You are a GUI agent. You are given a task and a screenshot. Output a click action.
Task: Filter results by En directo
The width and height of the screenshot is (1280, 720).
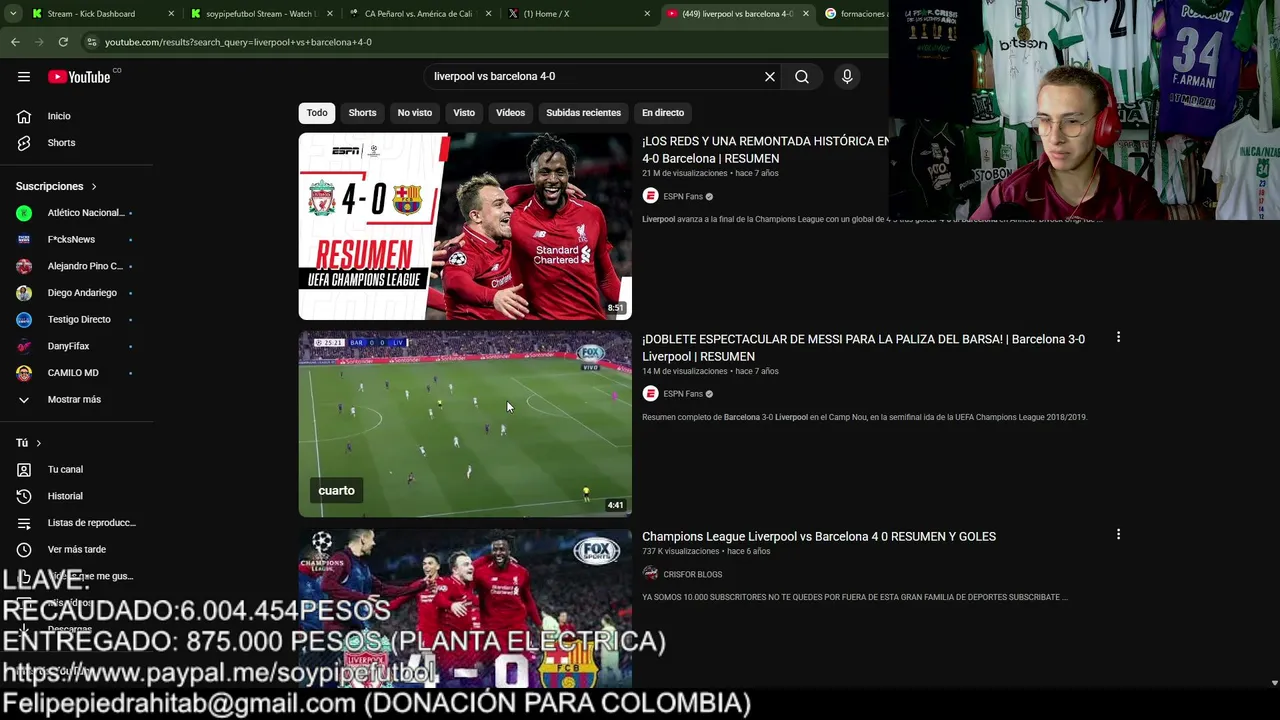point(663,113)
